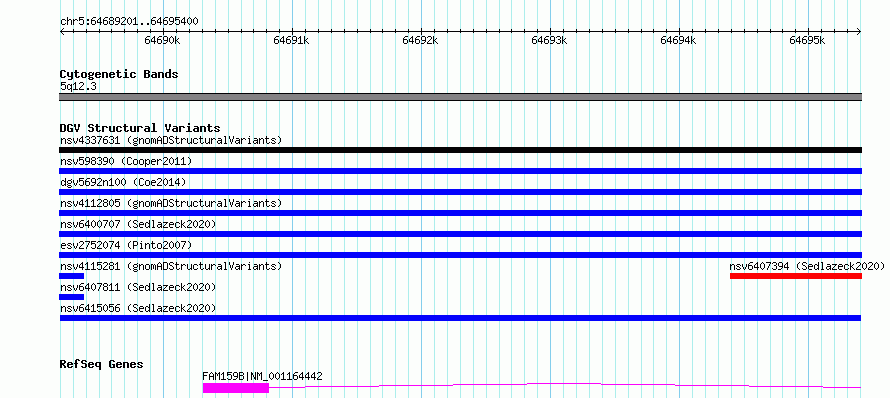Click the Cytogenetic Bands track title
890x398 pixels.
[x=119, y=74]
